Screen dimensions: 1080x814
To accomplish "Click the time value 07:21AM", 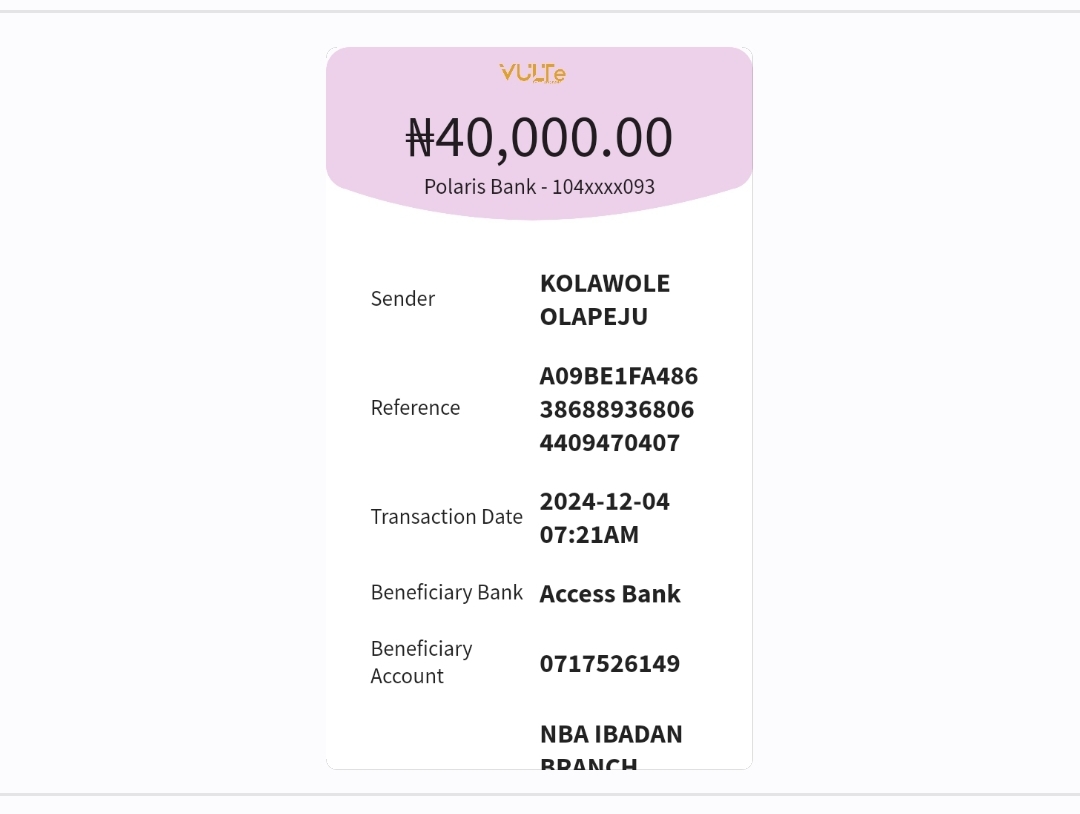I will click(589, 534).
